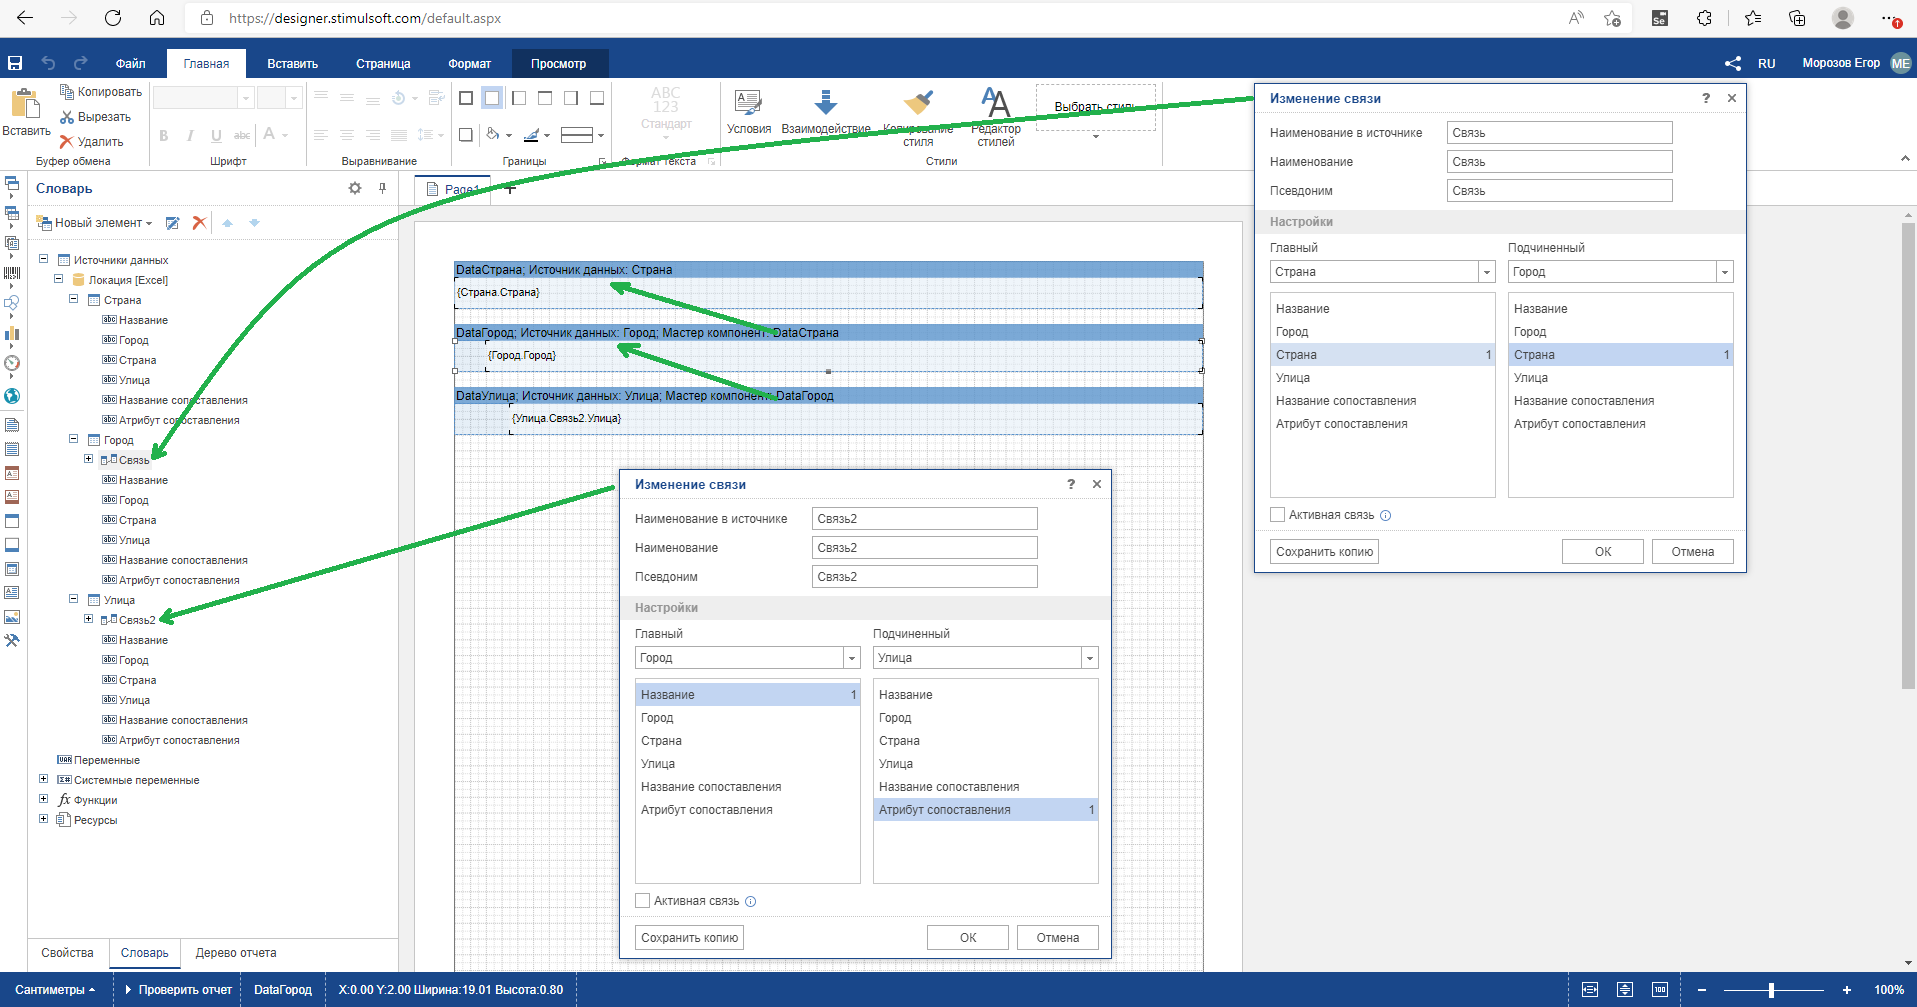The image size is (1917, 1007).
Task: Click the Save icon in the title bar
Action: (15, 63)
